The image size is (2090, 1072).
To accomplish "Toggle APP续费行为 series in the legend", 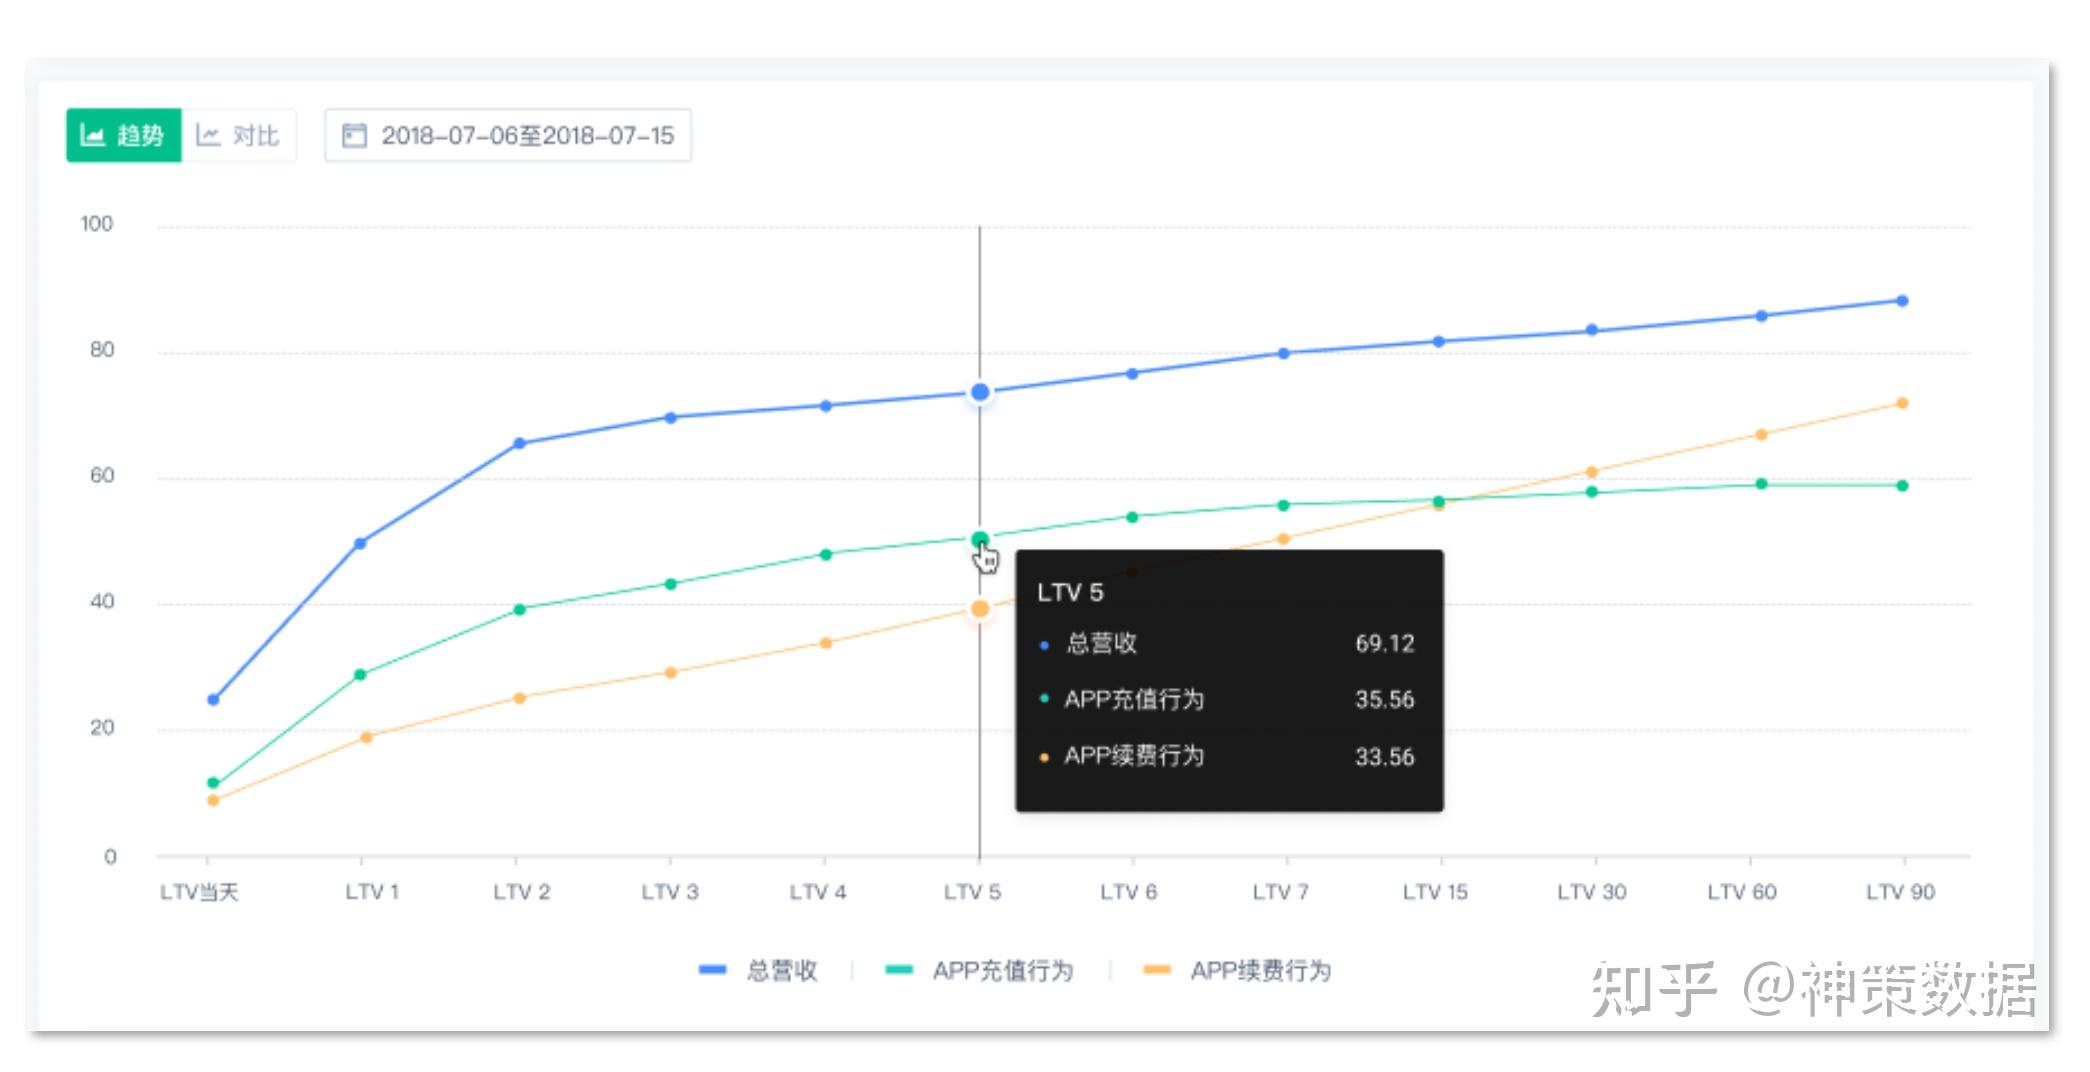I will [x=1237, y=970].
